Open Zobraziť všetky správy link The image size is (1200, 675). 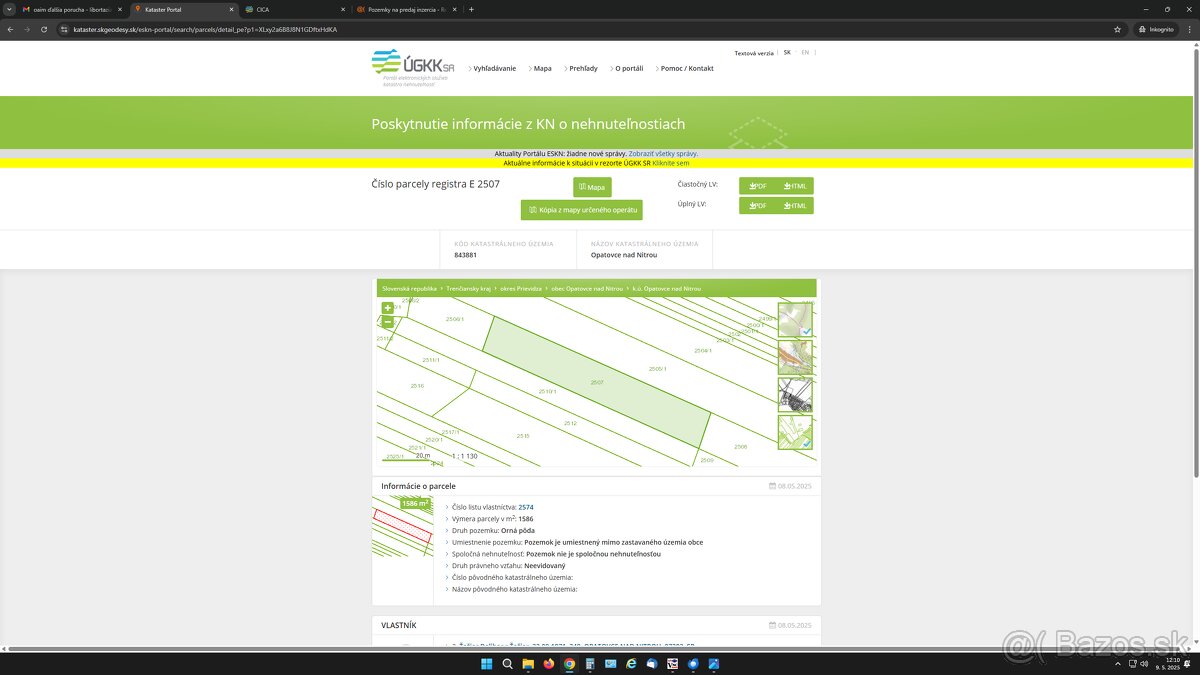(663, 154)
